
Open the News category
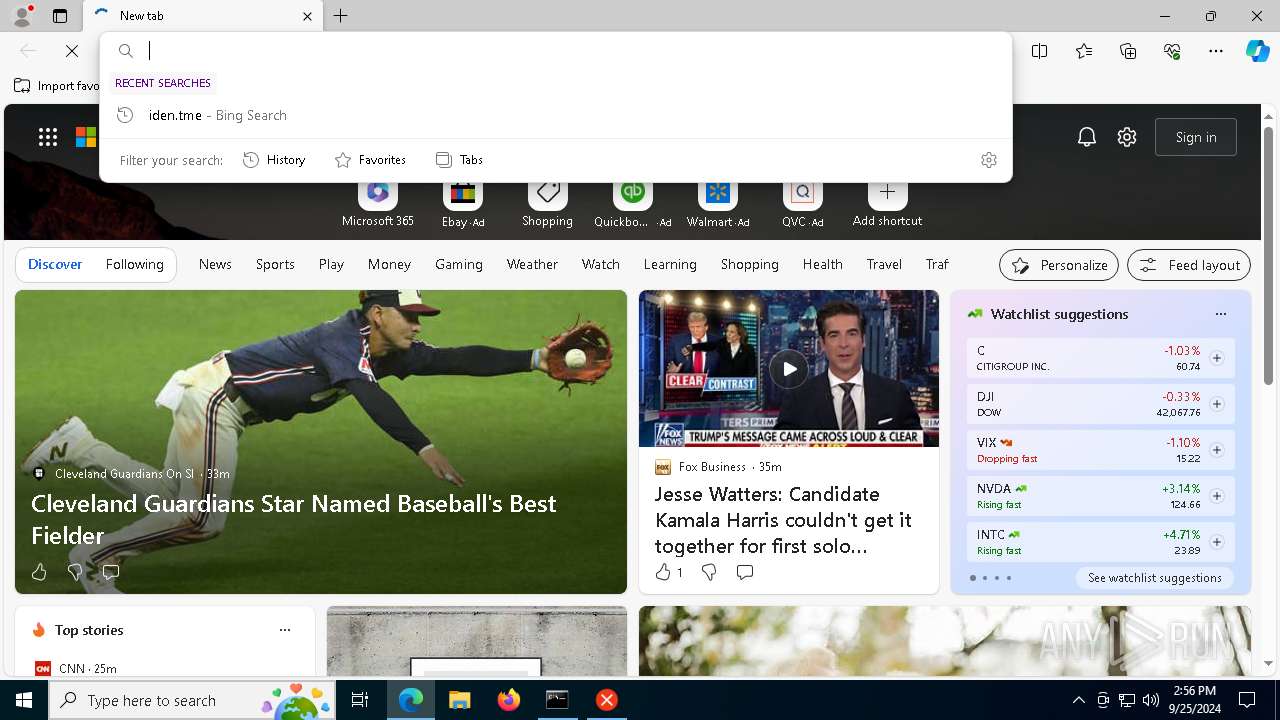[215, 265]
